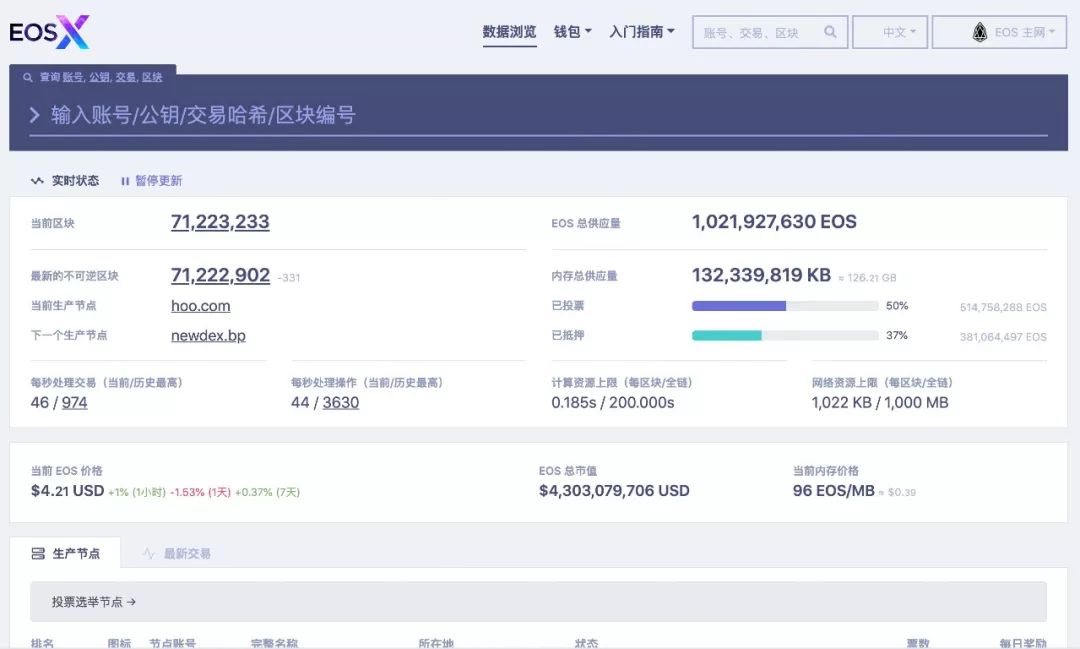The image size is (1080, 649).
Task: Open producer hoo.com link
Action: click(x=200, y=306)
